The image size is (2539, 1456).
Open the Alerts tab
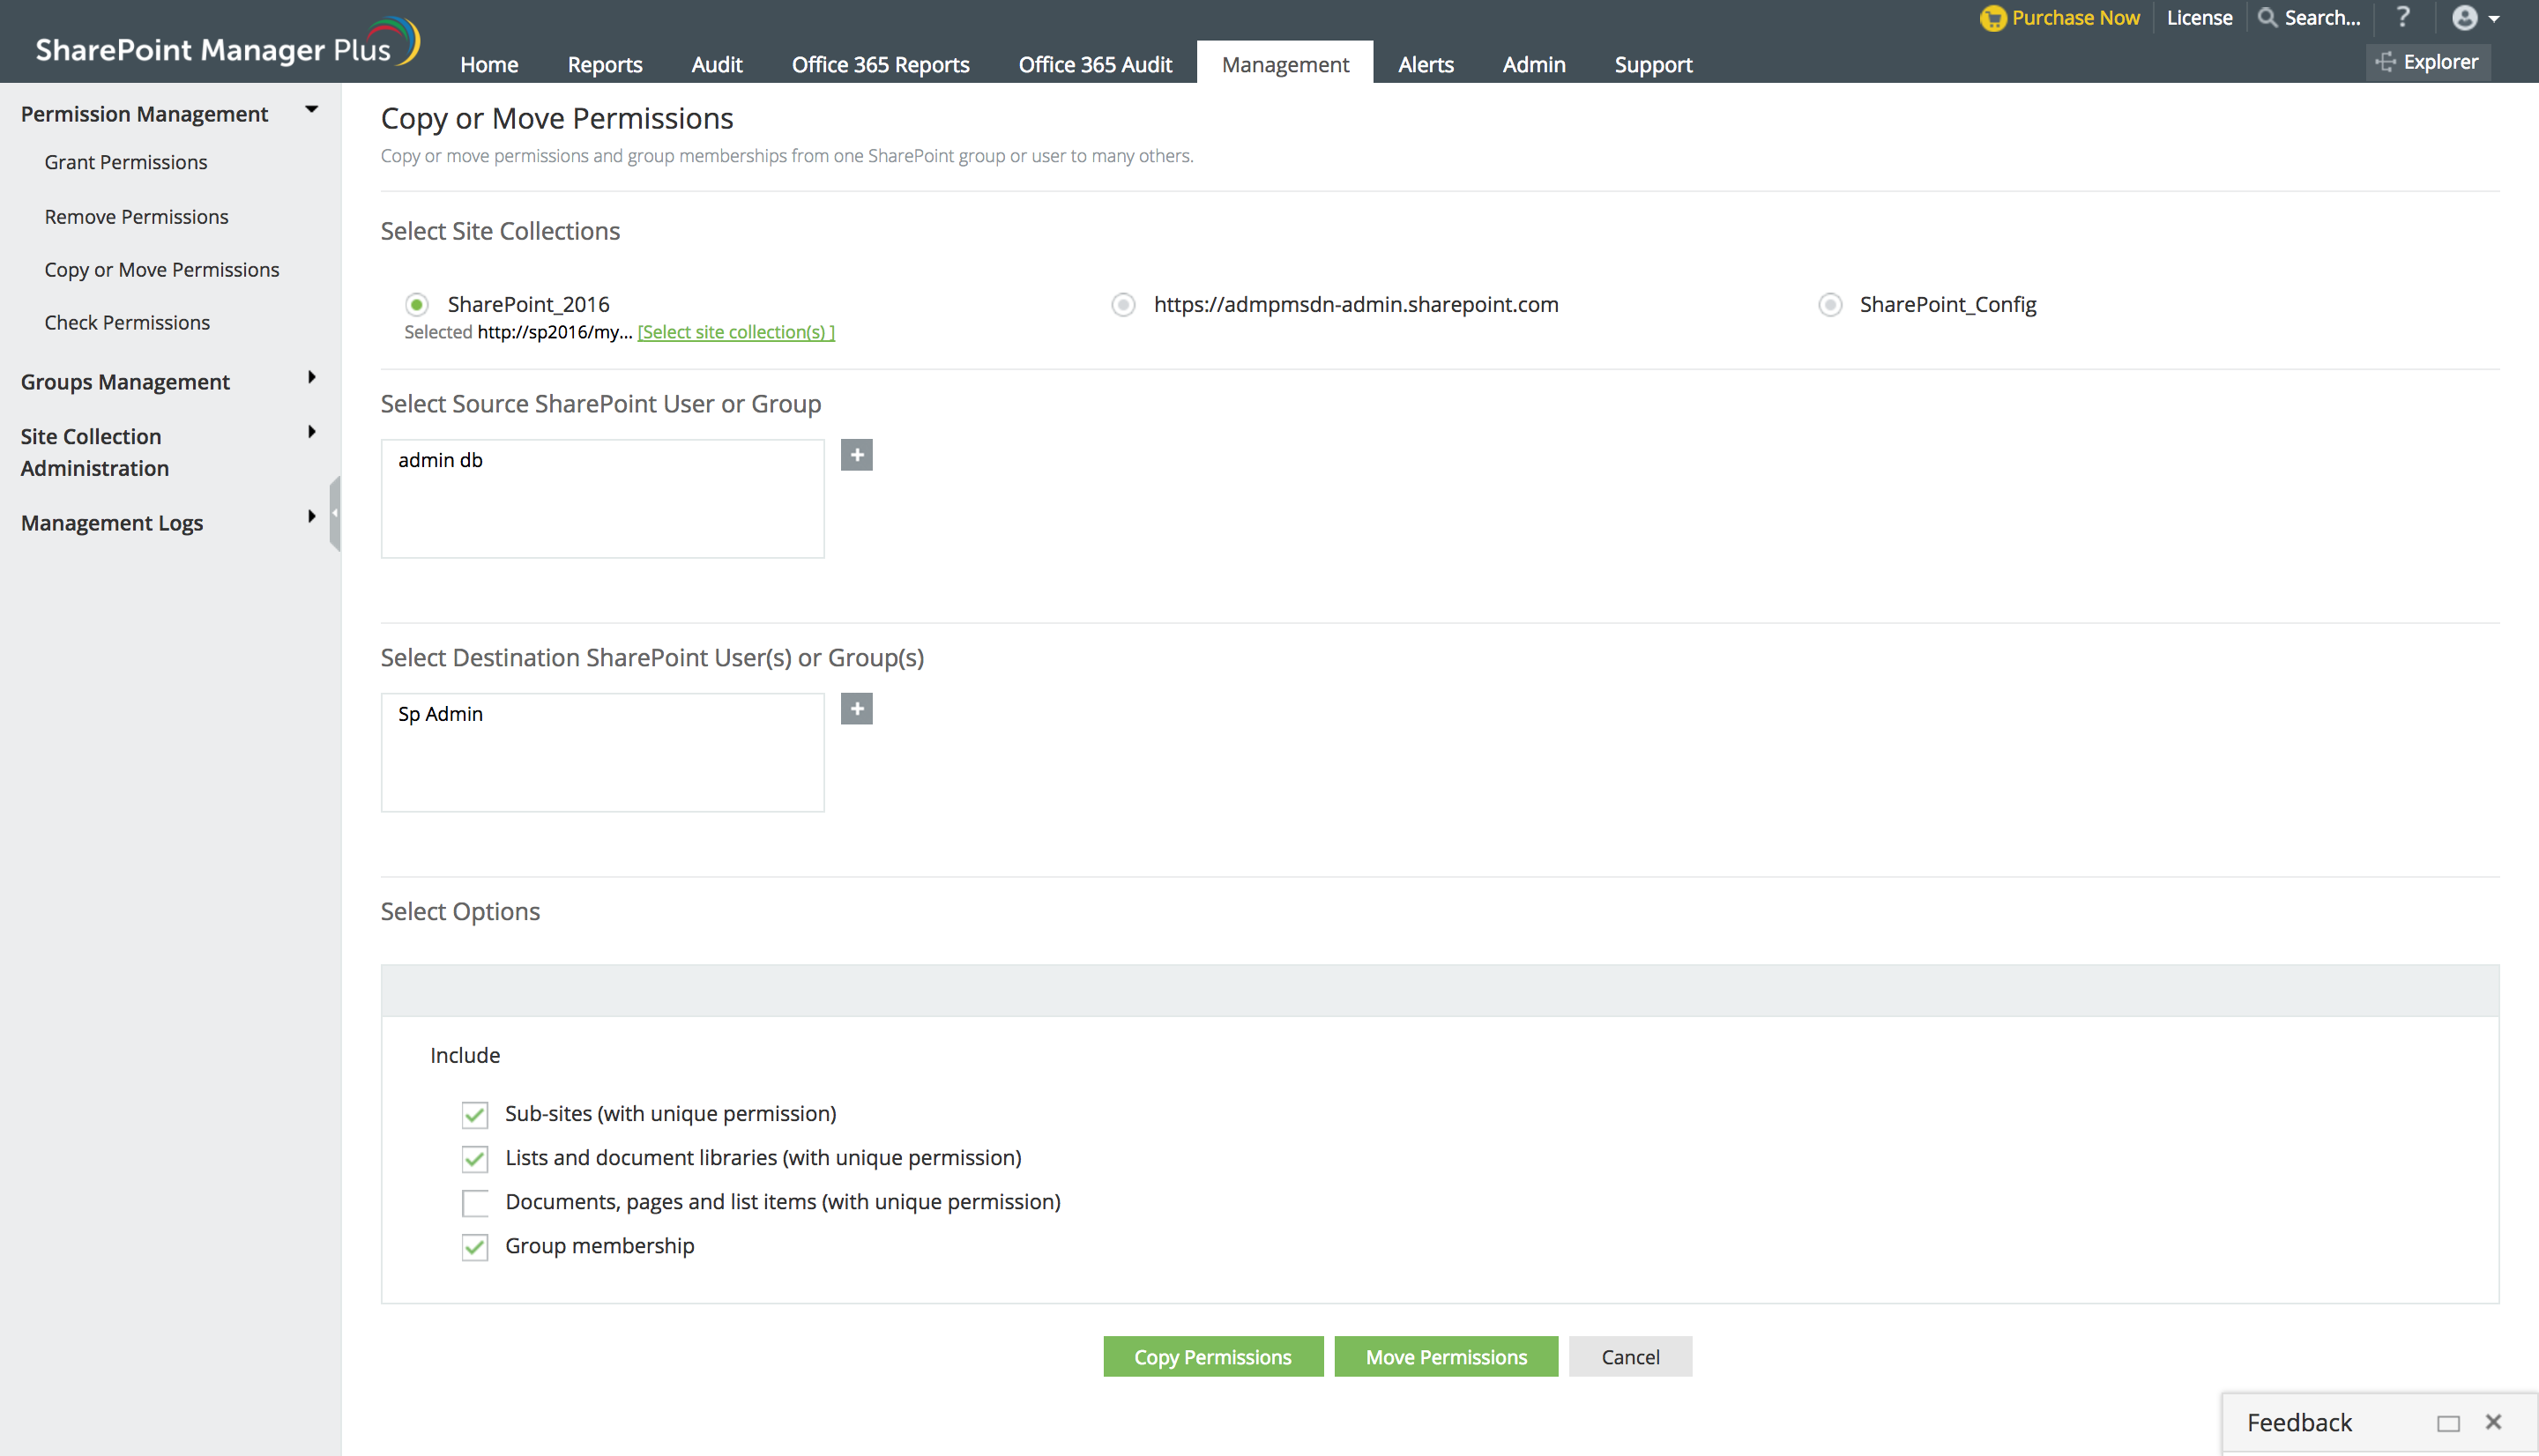(x=1425, y=65)
